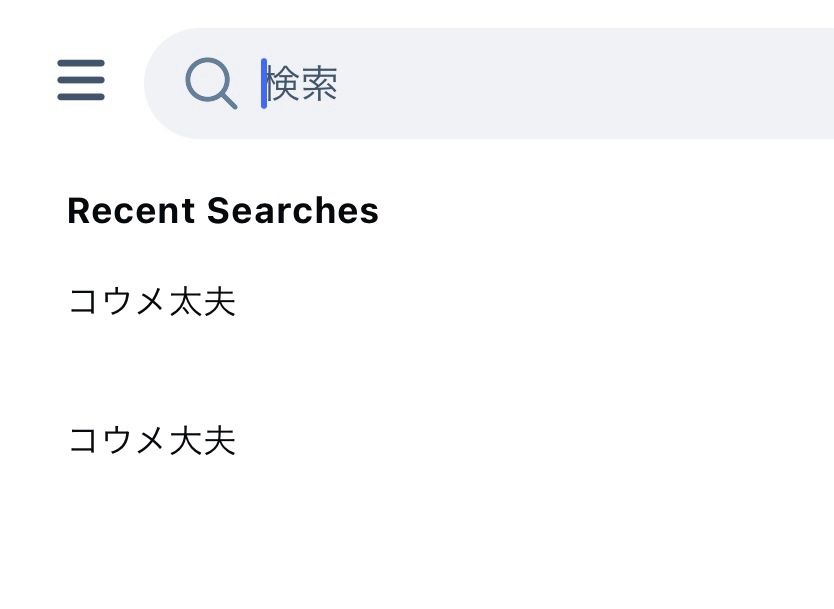Re-run the コウメ太夫 search from history

(x=152, y=301)
